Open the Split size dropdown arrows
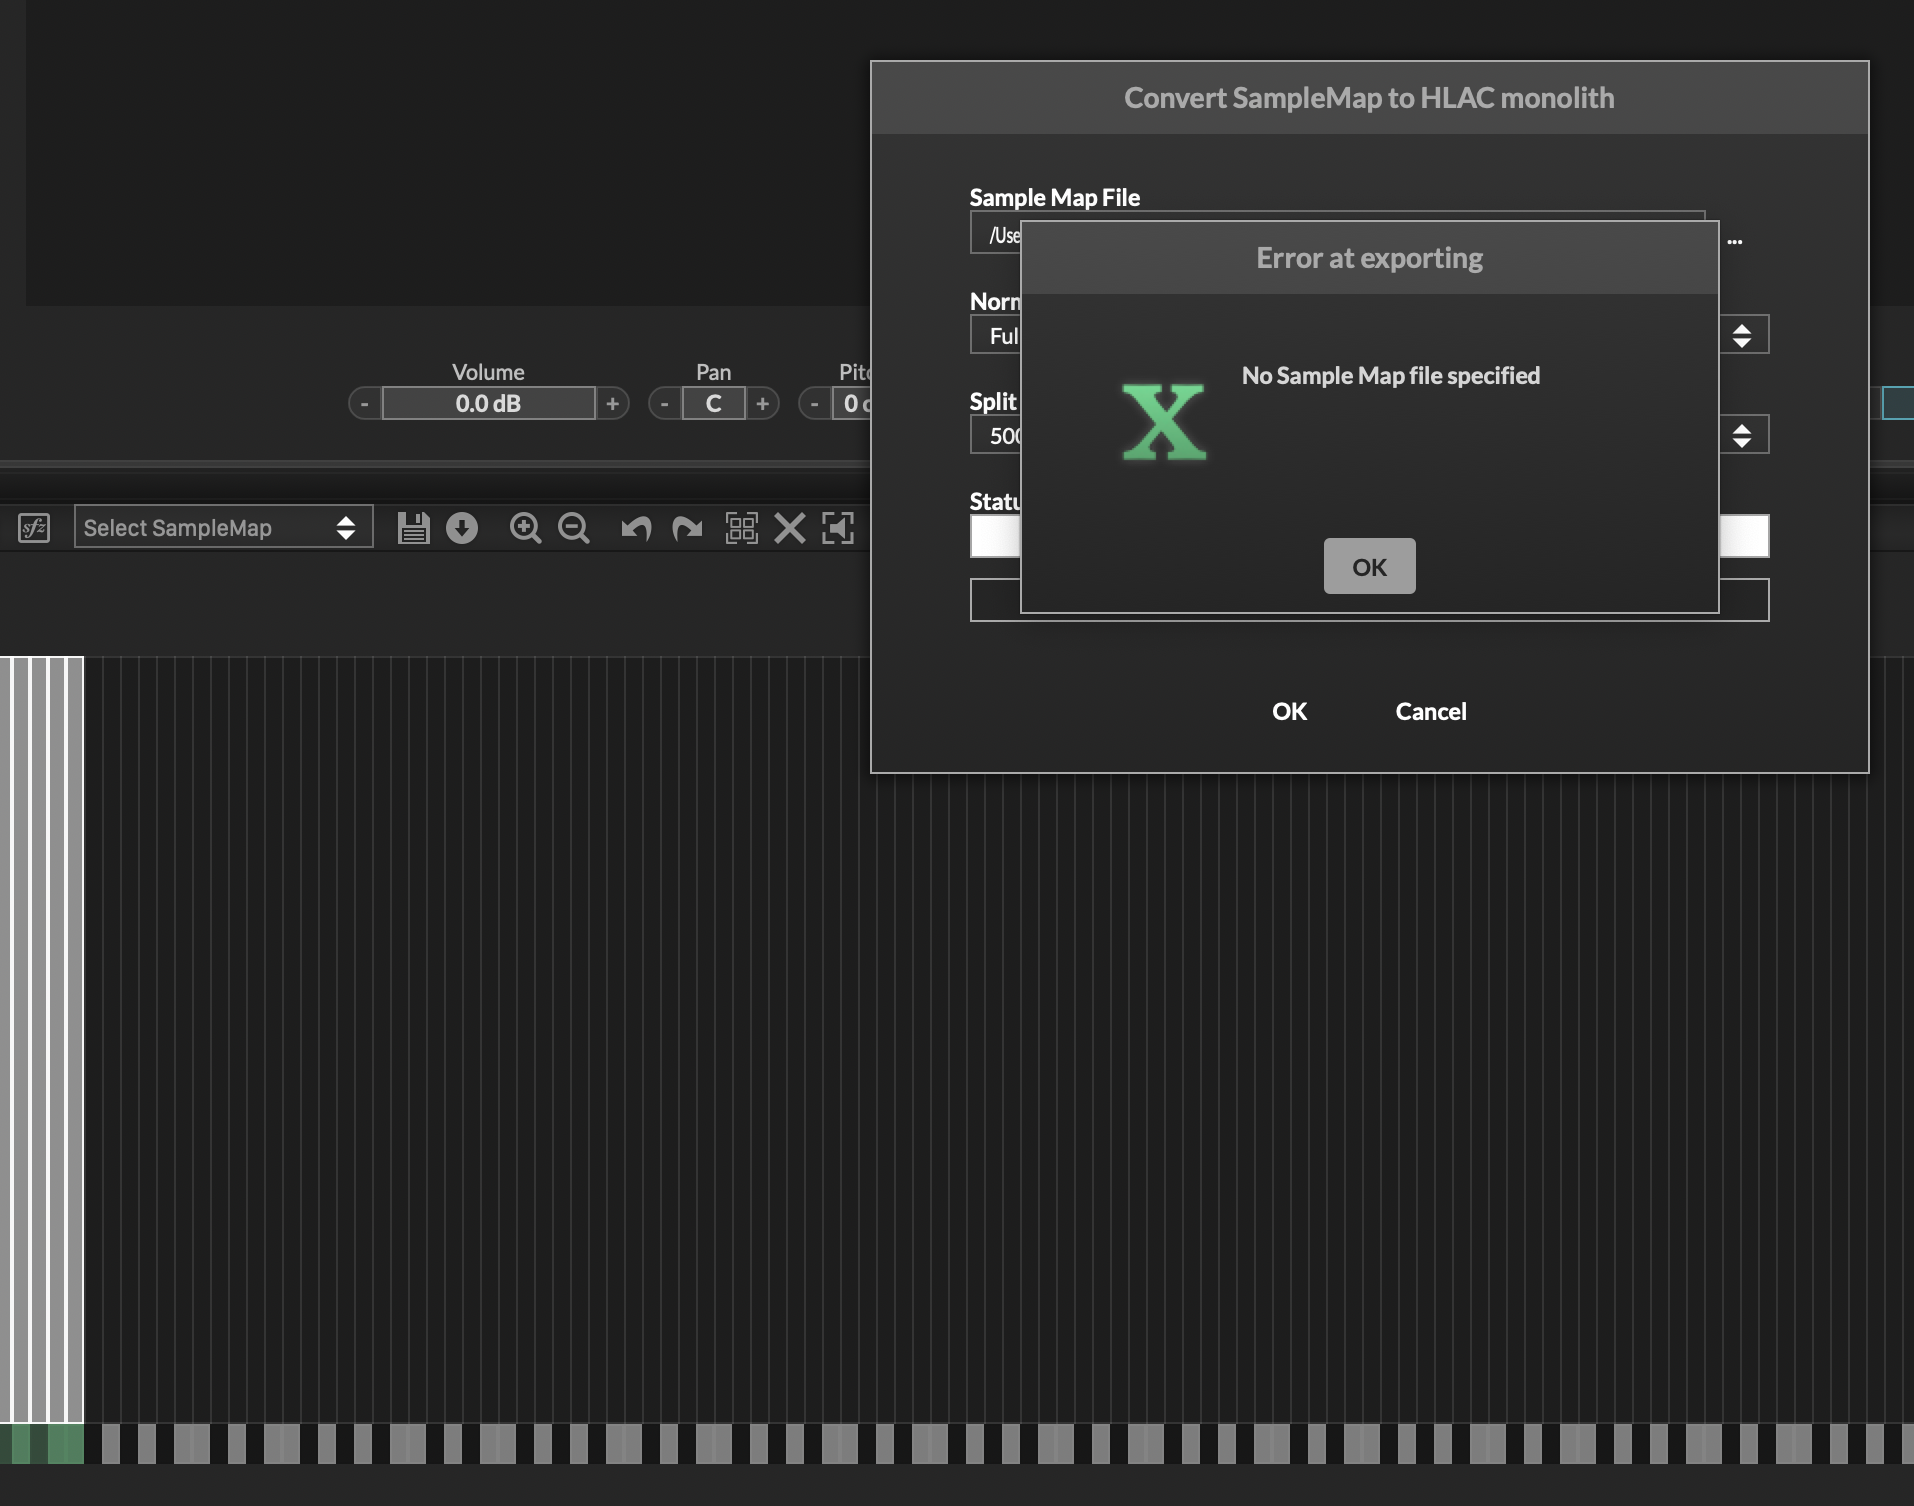Image resolution: width=1914 pixels, height=1506 pixels. (x=1743, y=435)
